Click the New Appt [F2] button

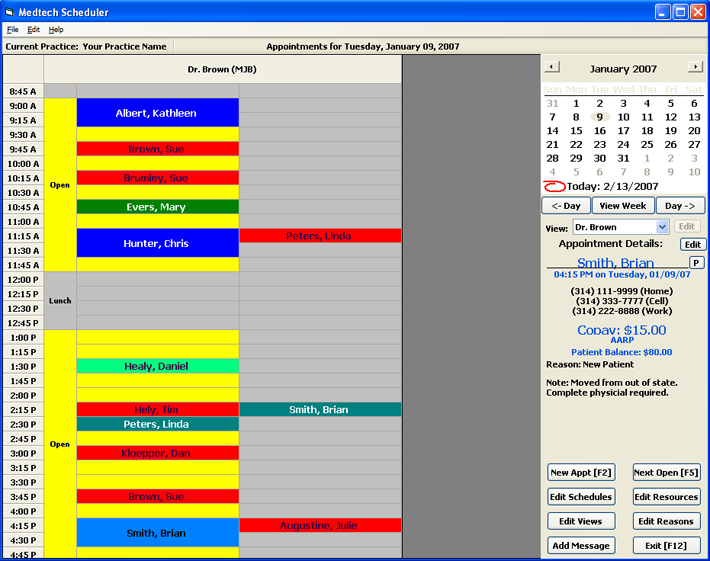coord(581,473)
